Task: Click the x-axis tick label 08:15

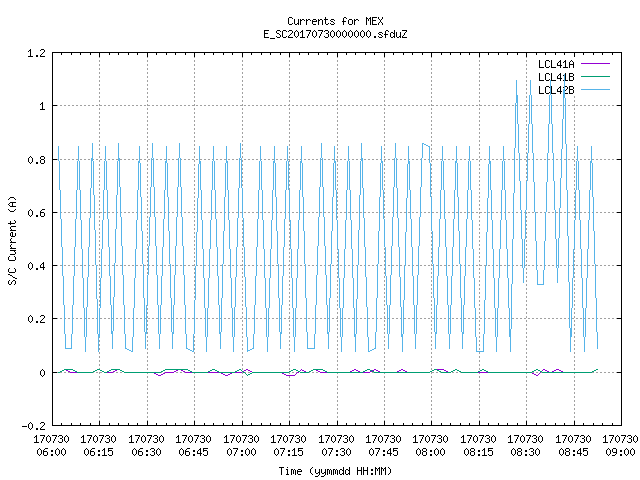Action: coord(478,452)
